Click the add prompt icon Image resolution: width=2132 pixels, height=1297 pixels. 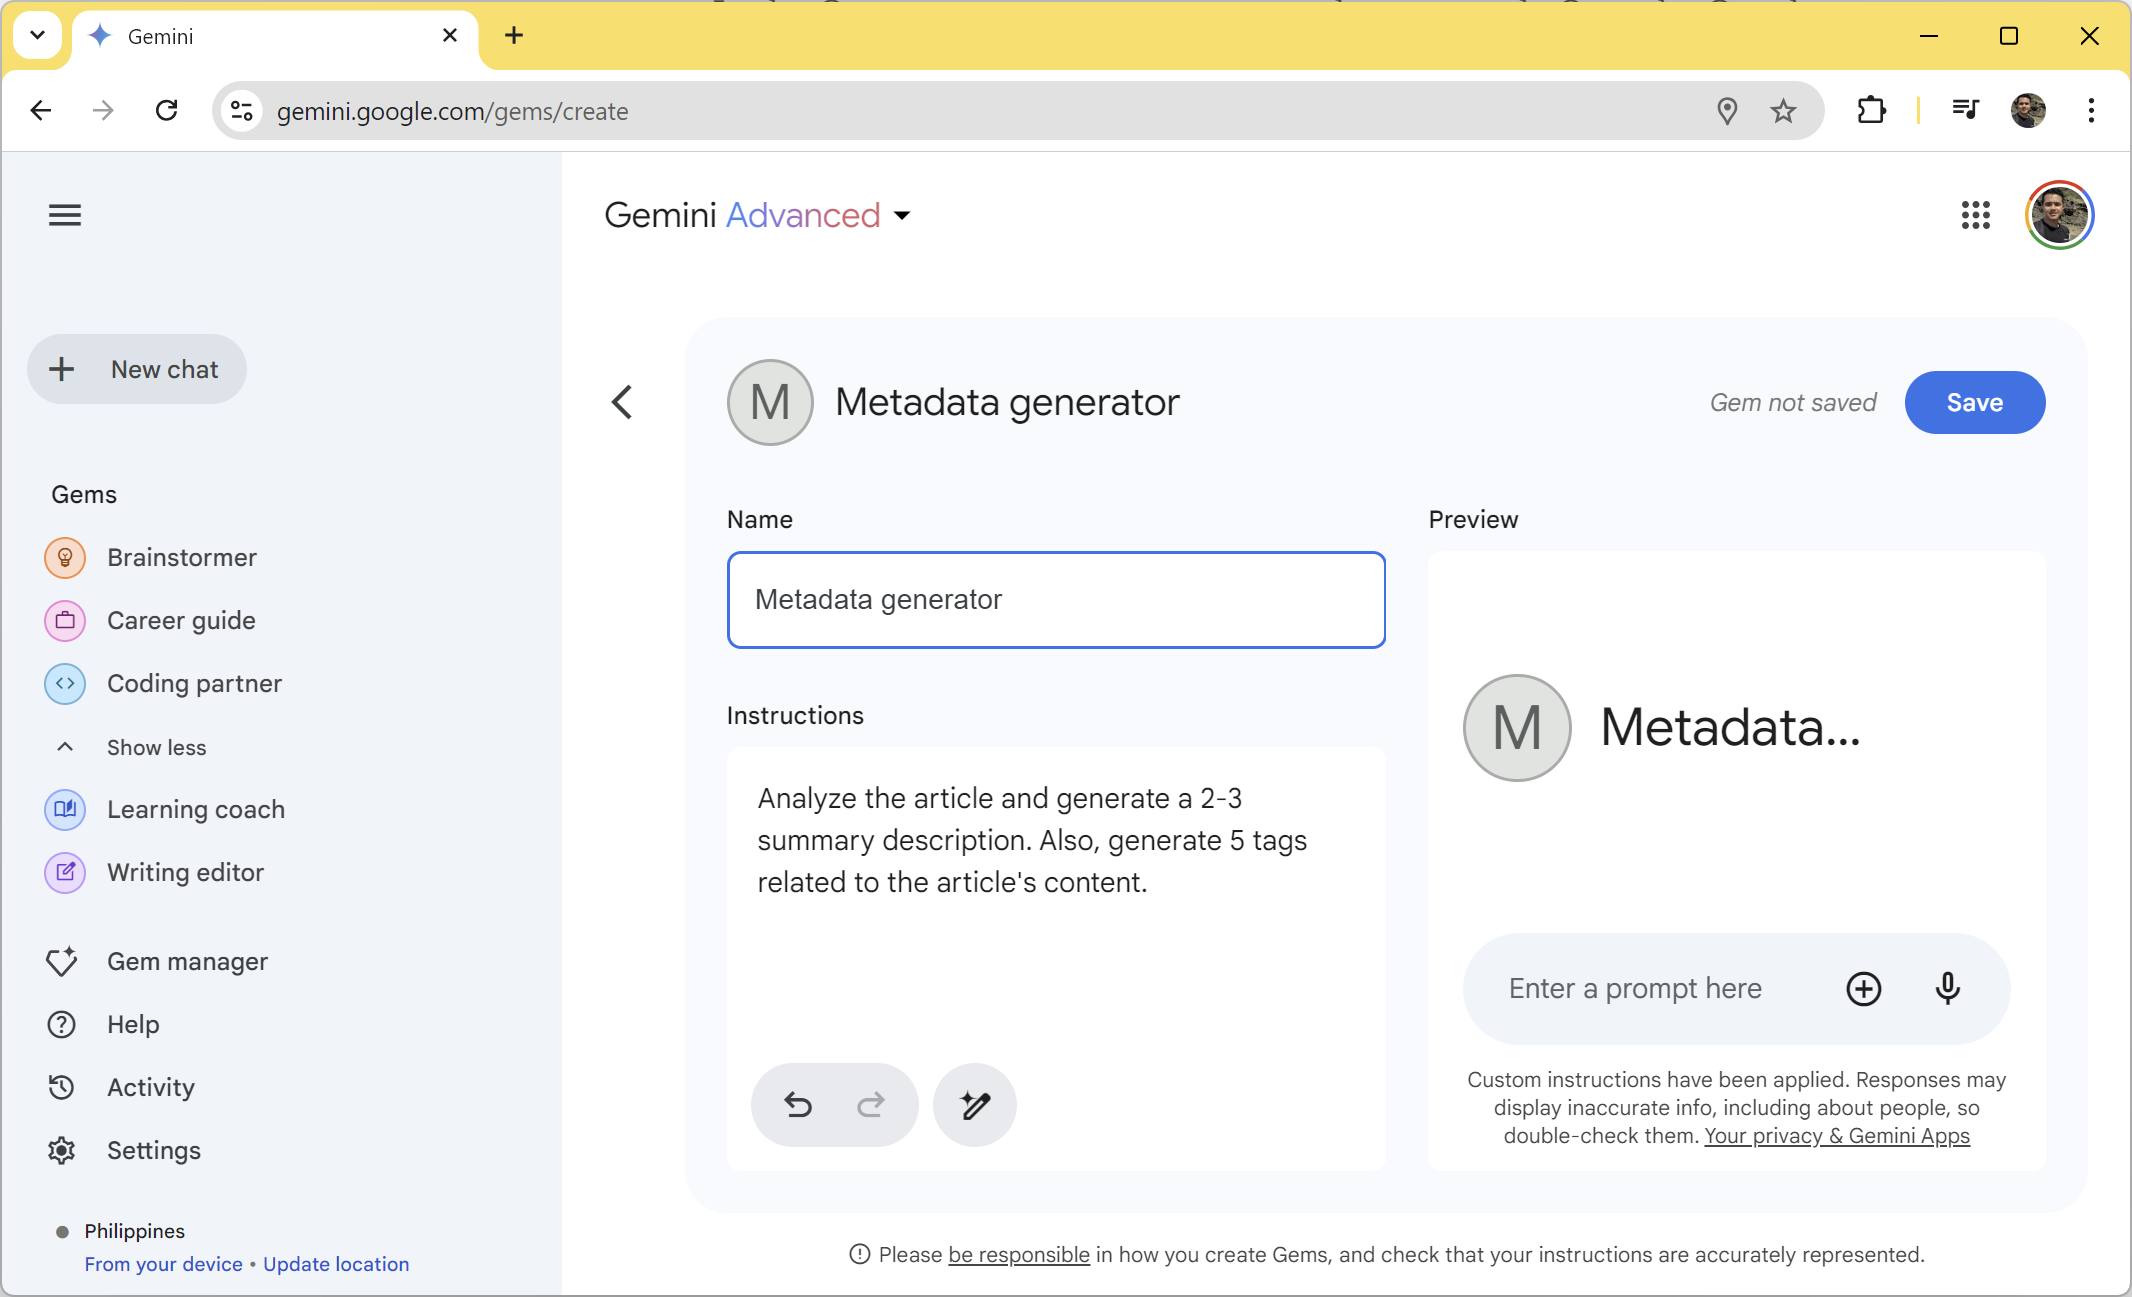click(1862, 986)
